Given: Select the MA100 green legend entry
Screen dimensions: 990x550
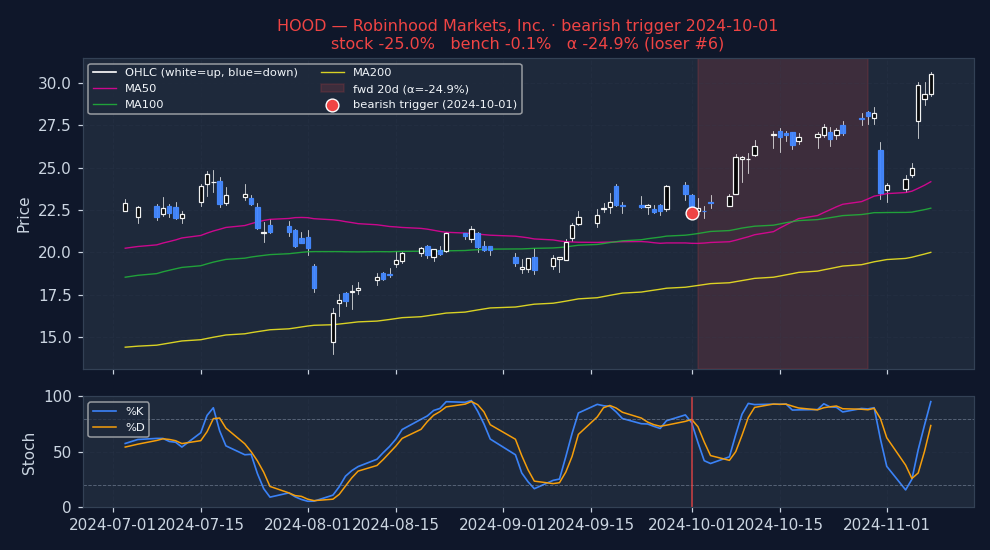Looking at the screenshot, I should pos(128,105).
